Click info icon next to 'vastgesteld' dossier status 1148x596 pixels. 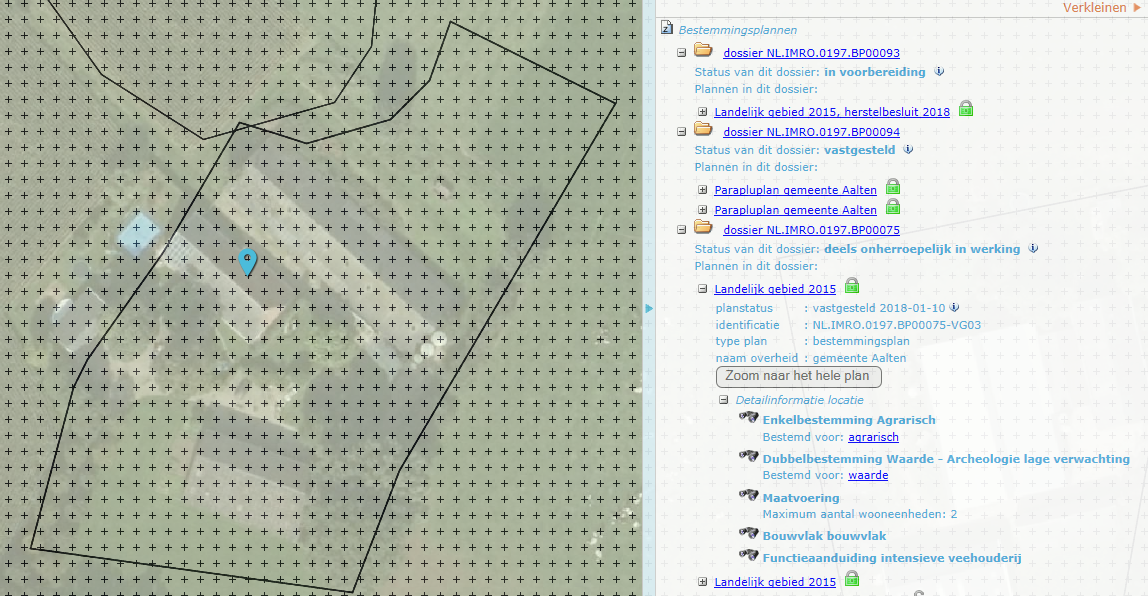909,149
